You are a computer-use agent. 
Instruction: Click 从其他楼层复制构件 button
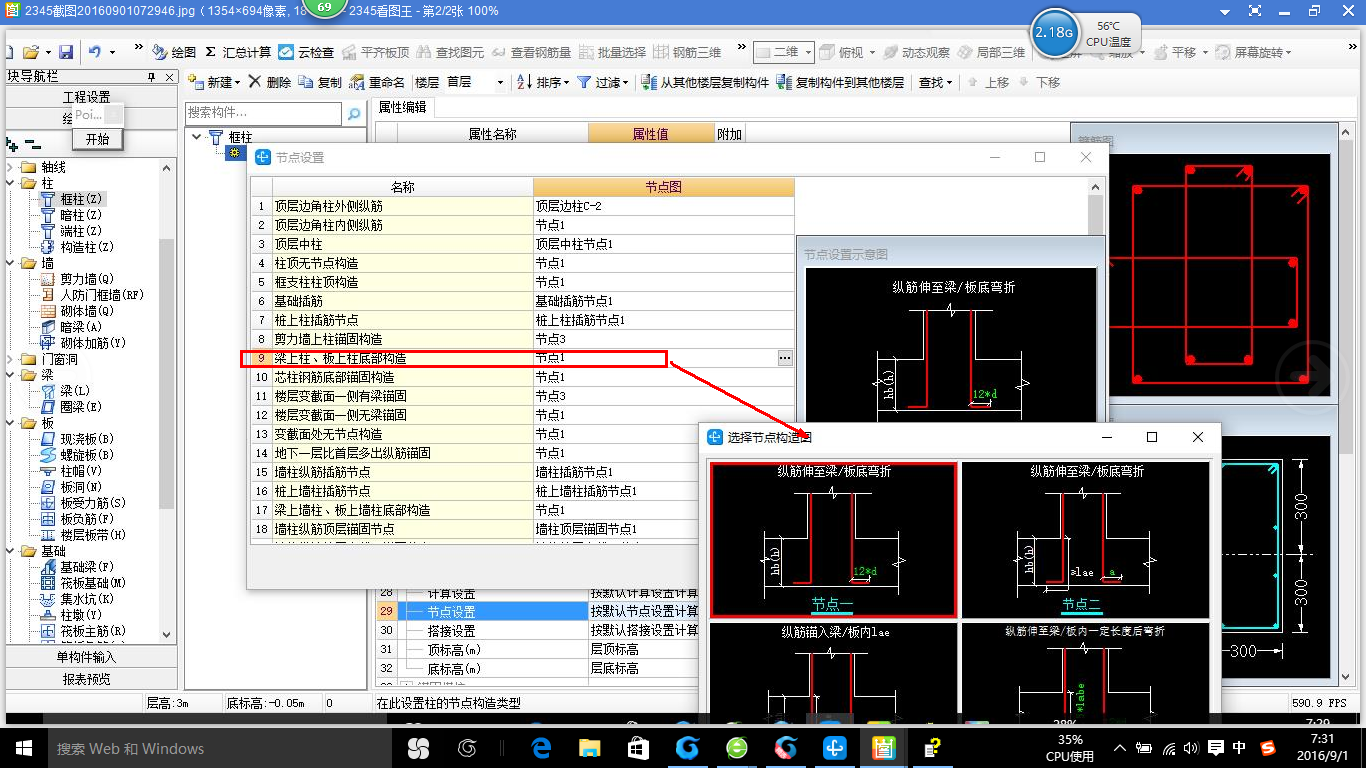point(705,82)
